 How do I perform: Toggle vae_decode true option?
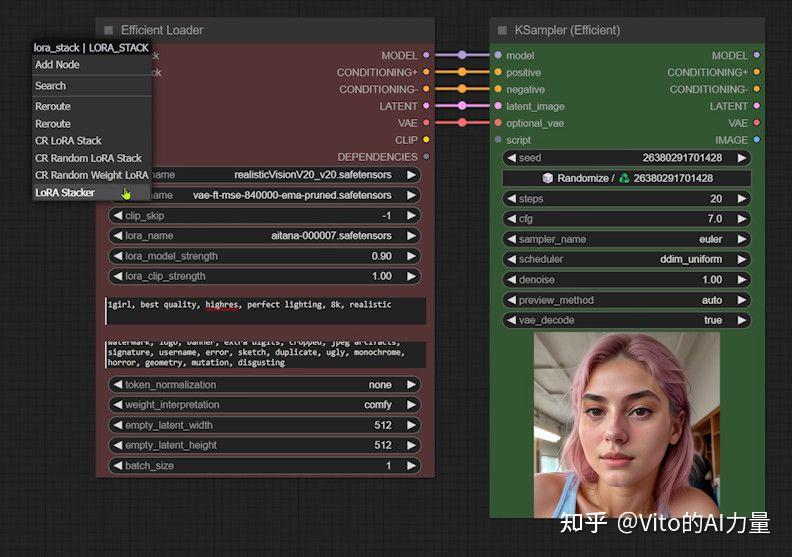click(x=627, y=320)
